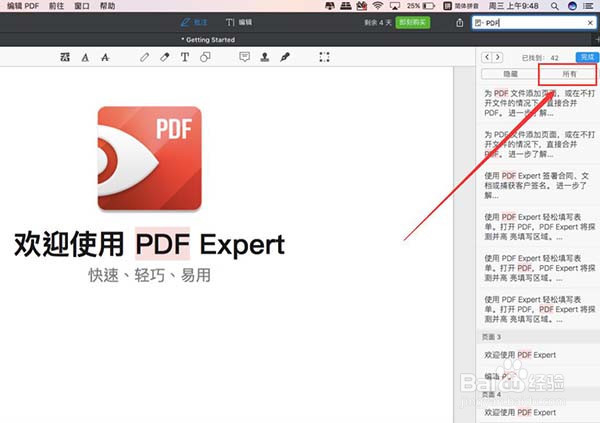Select the pen drawing tool
The height and width of the screenshot is (423, 600).
coord(144,57)
